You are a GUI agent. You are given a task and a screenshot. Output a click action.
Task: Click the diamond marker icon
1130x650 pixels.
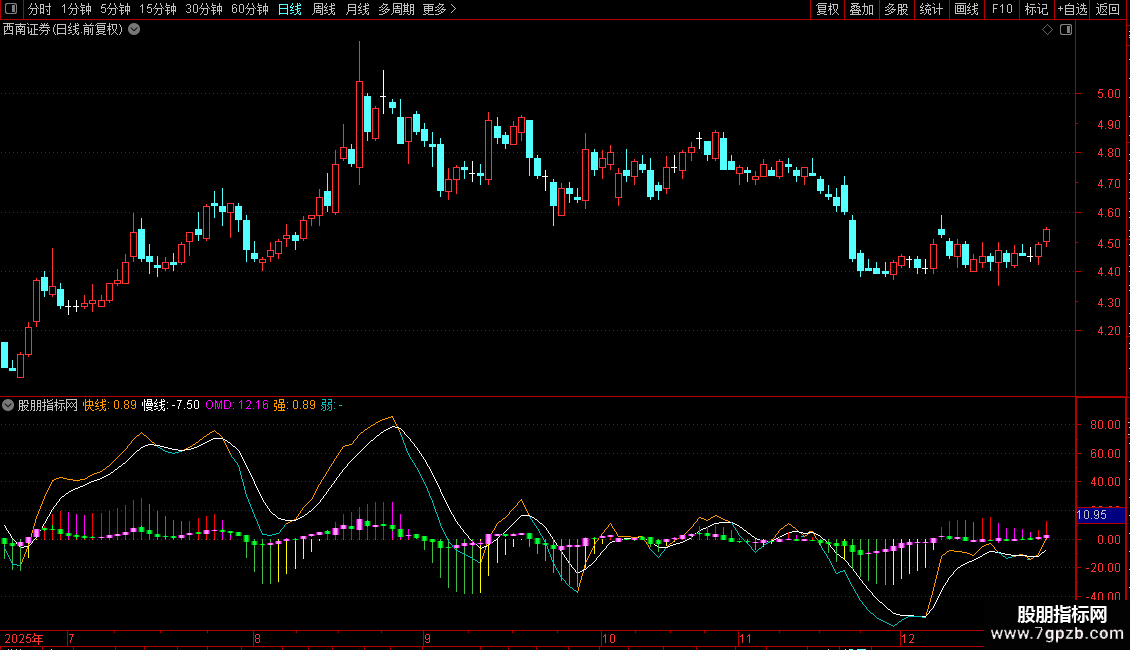pos(1047,30)
